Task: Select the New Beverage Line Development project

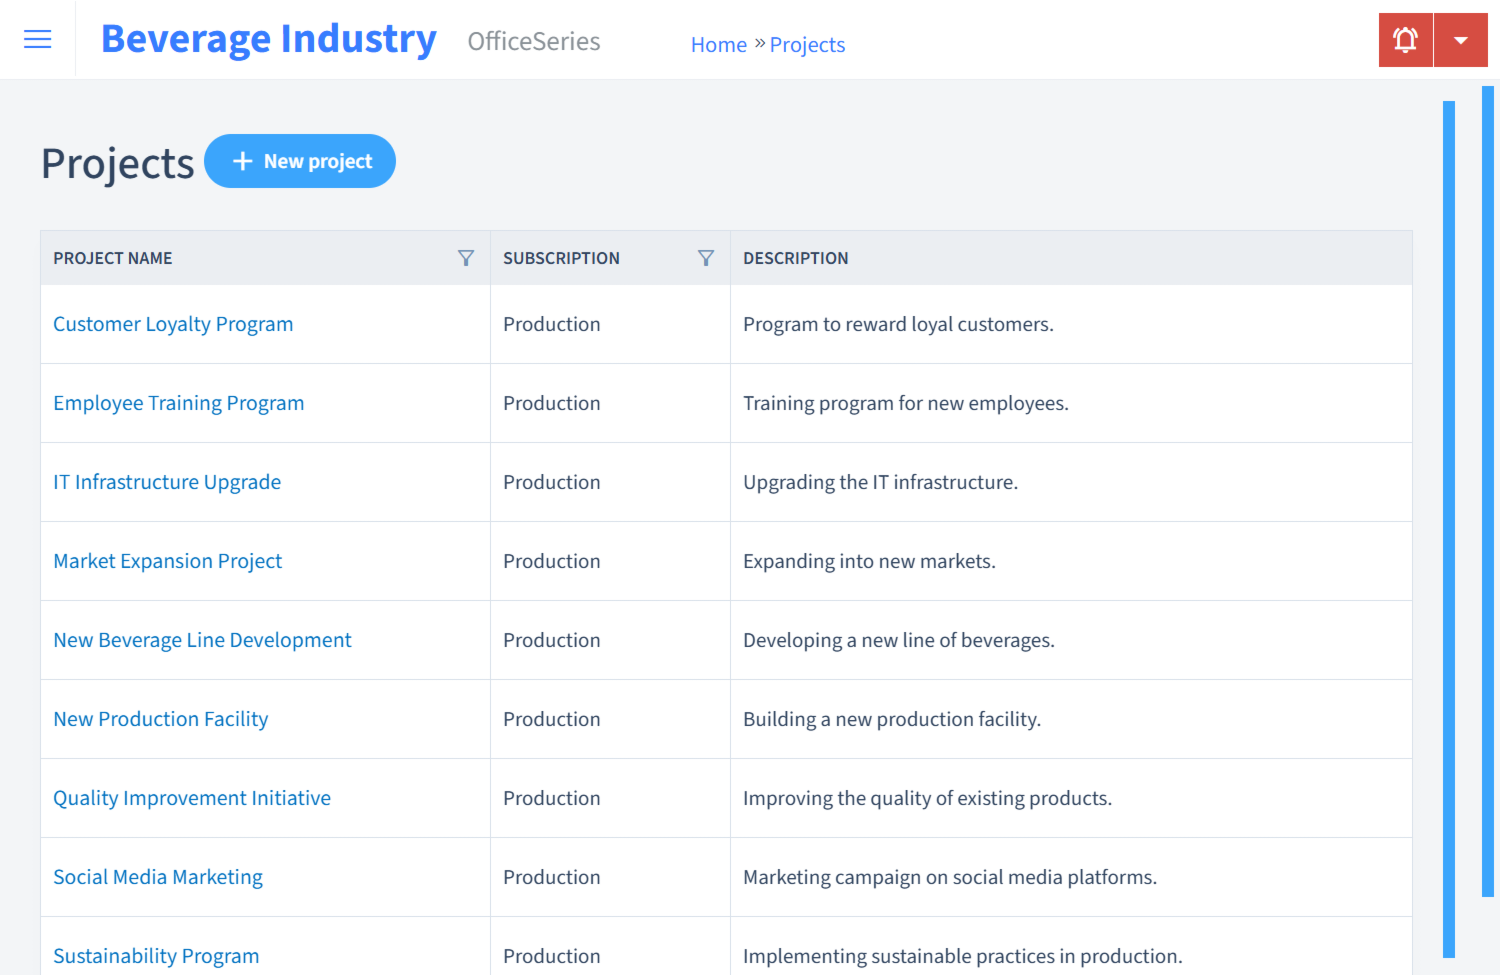Action: click(202, 640)
